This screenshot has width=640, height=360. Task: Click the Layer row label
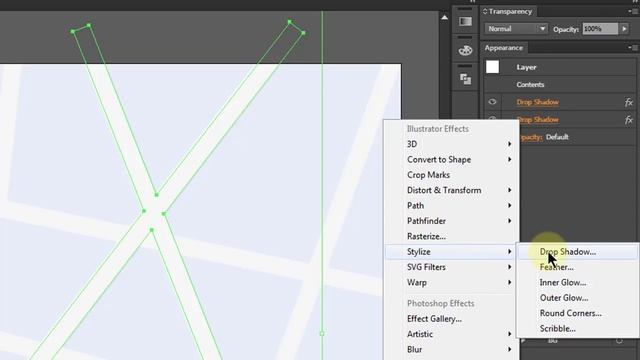tap(526, 67)
